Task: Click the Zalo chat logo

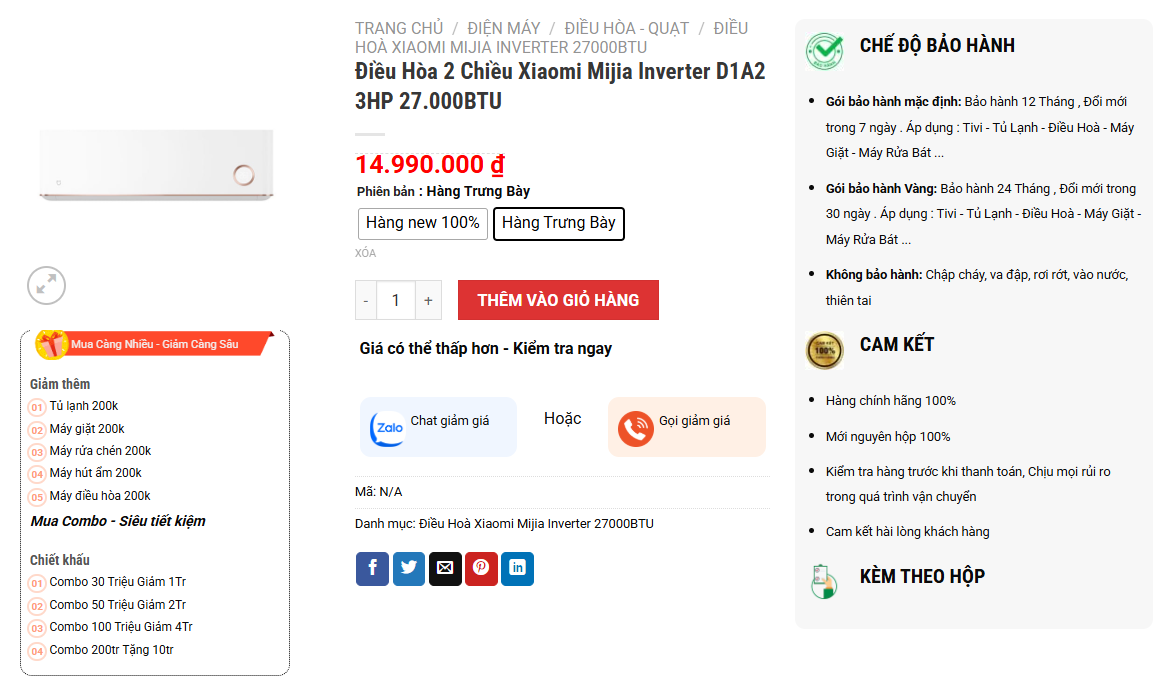Action: (388, 429)
